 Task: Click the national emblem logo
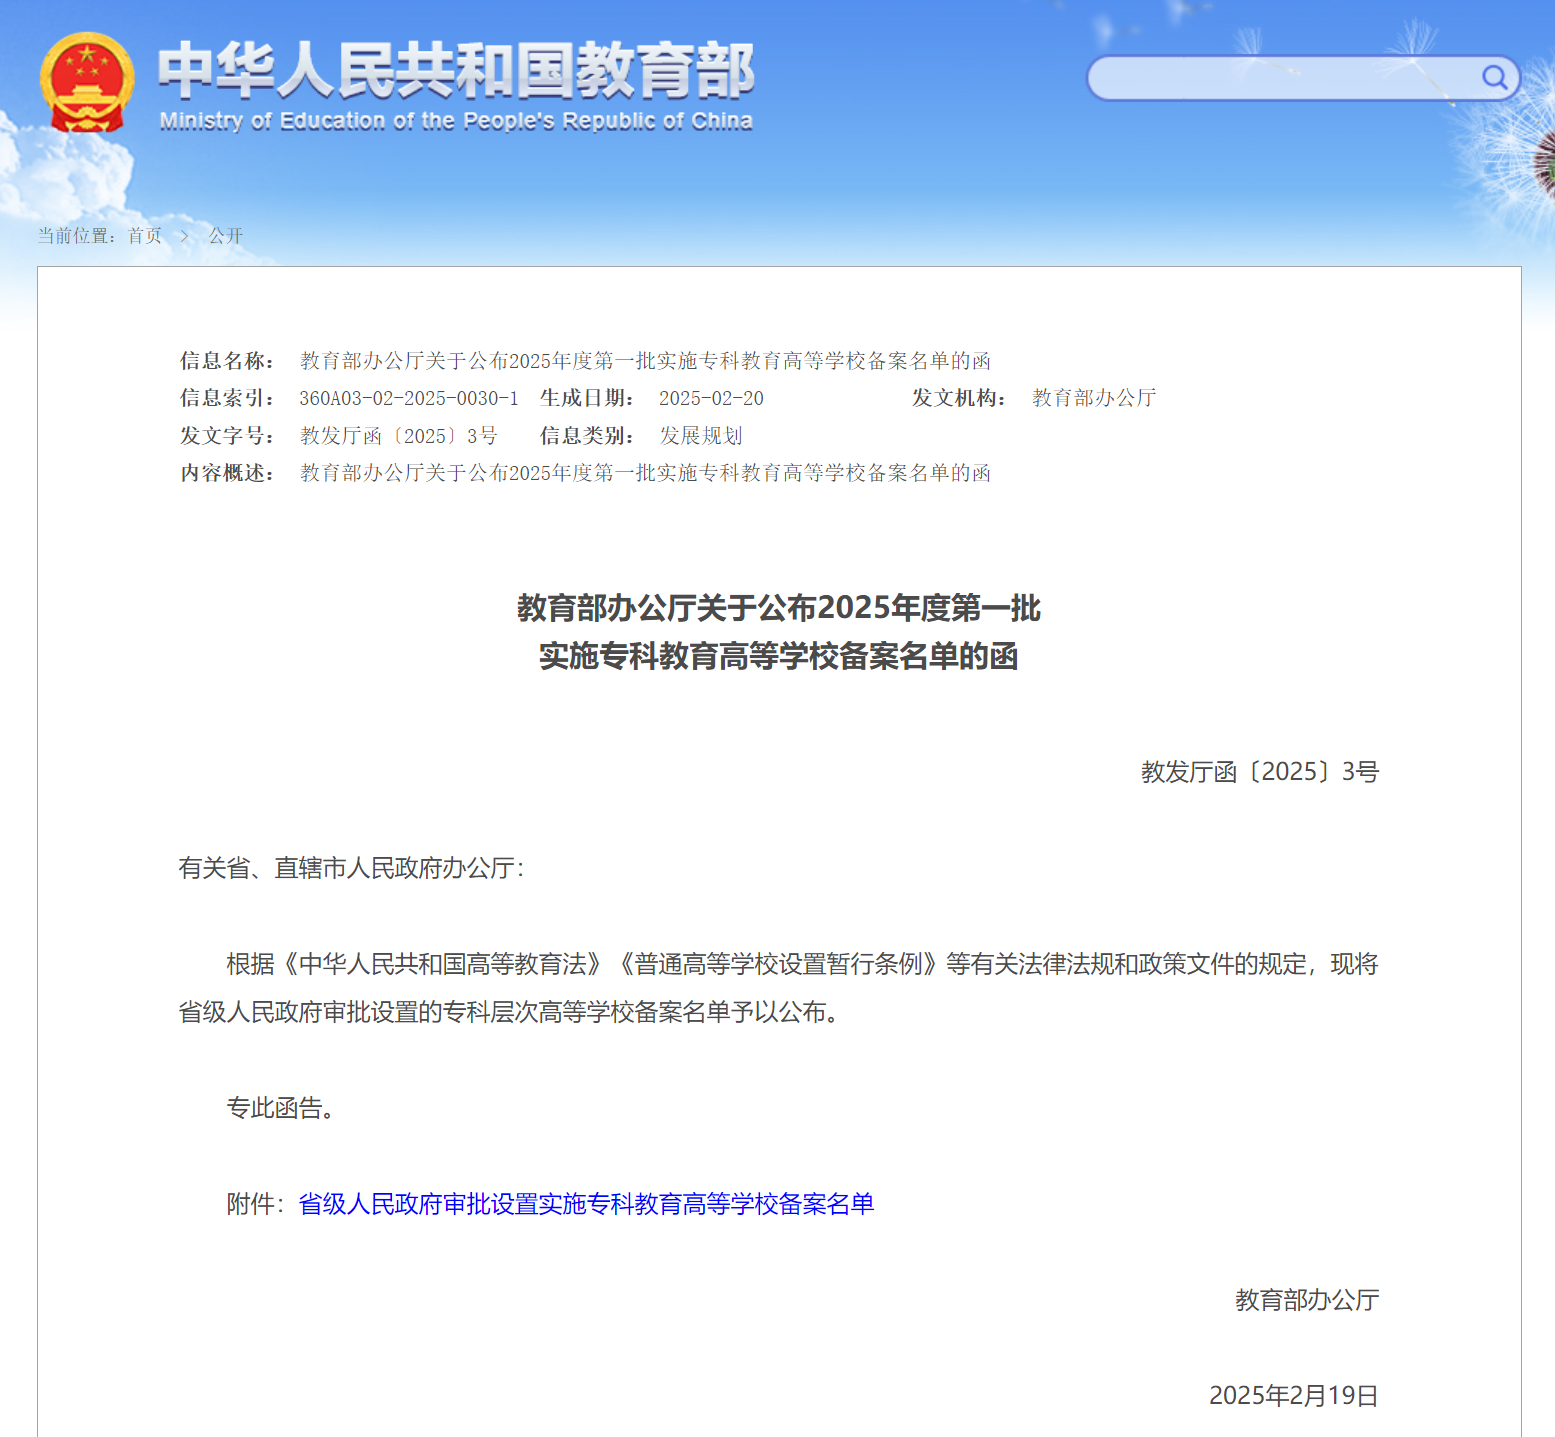coord(87,83)
